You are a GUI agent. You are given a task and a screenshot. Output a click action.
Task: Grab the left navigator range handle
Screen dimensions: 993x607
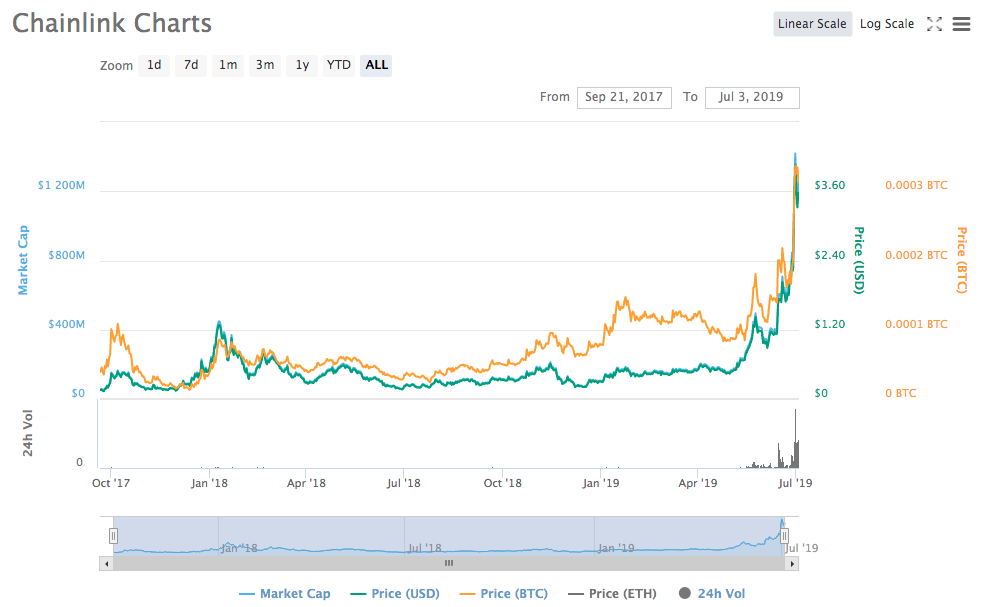[x=113, y=536]
